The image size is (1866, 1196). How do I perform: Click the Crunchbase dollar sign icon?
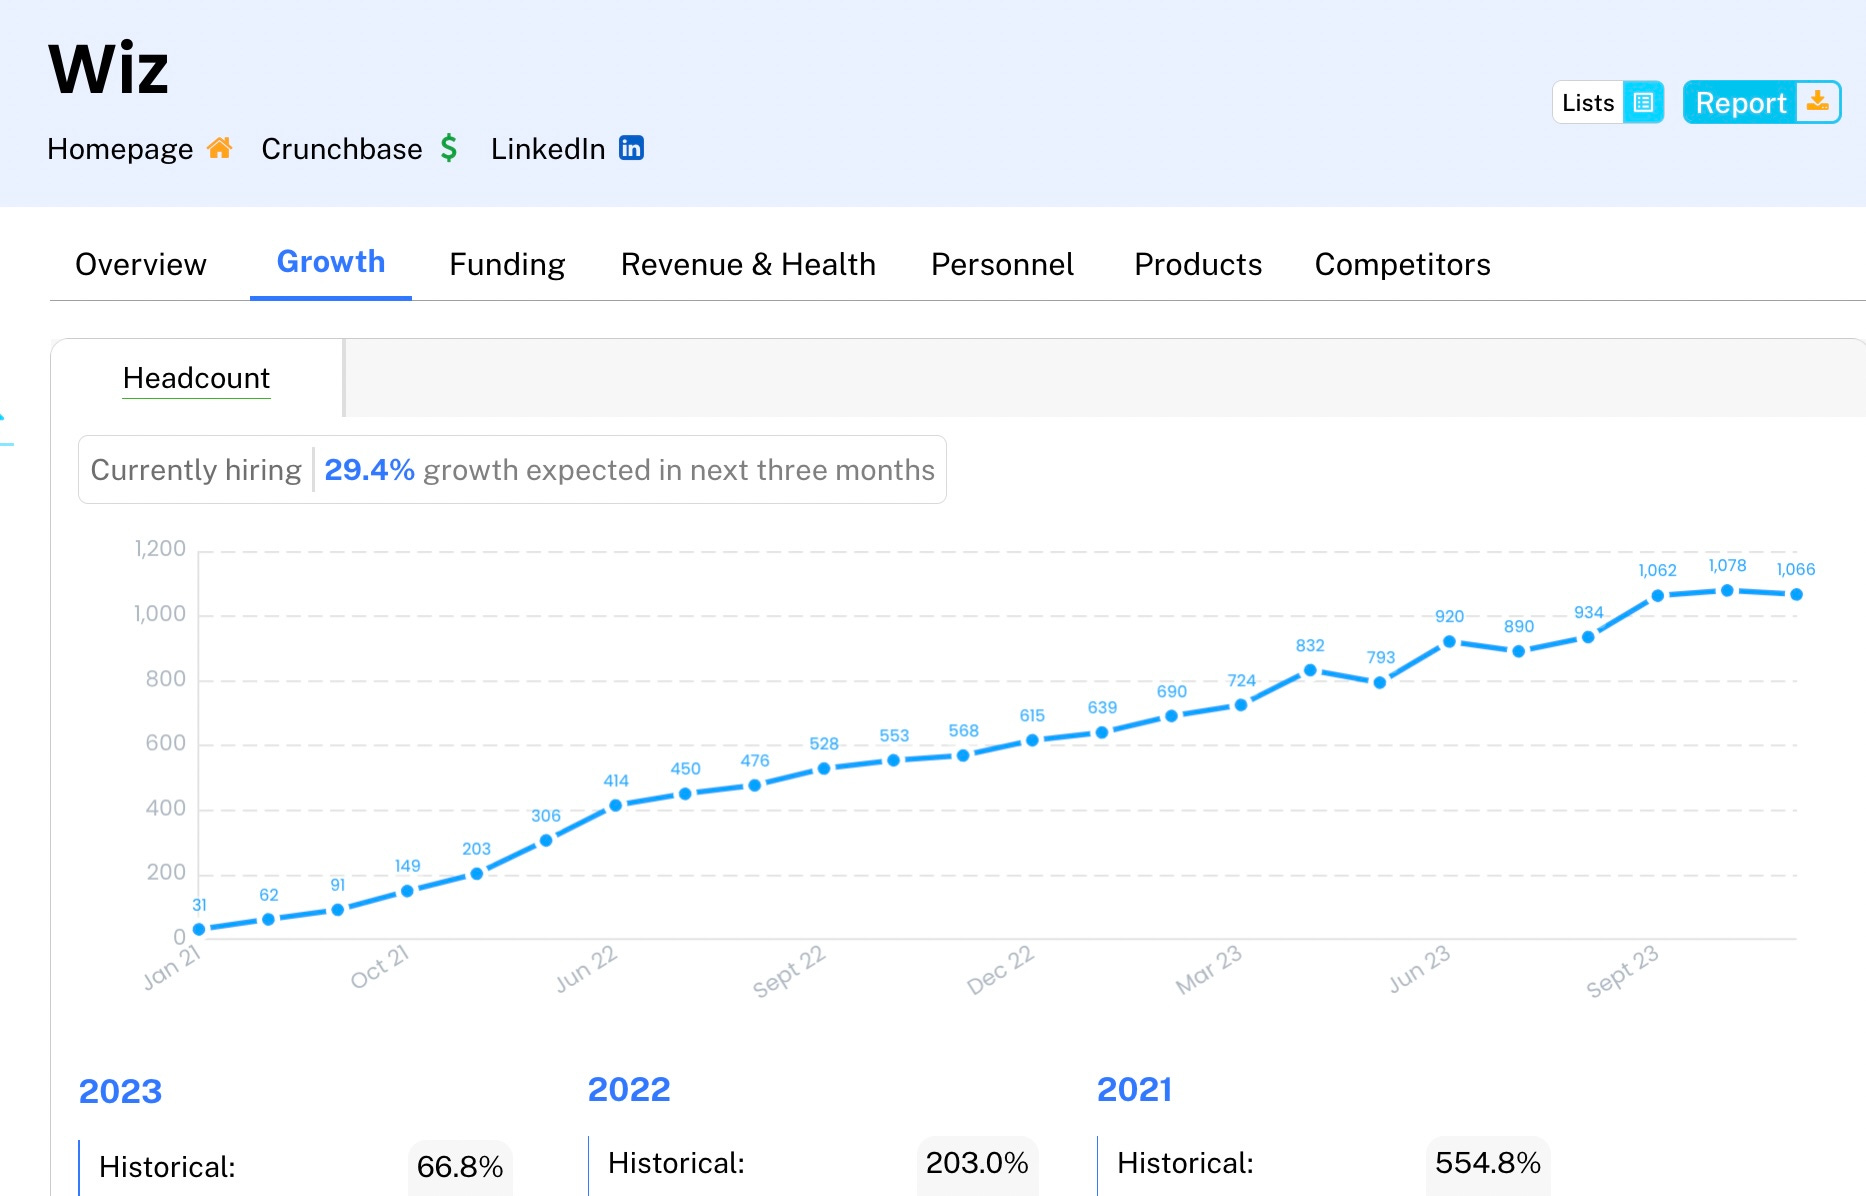[x=449, y=148]
